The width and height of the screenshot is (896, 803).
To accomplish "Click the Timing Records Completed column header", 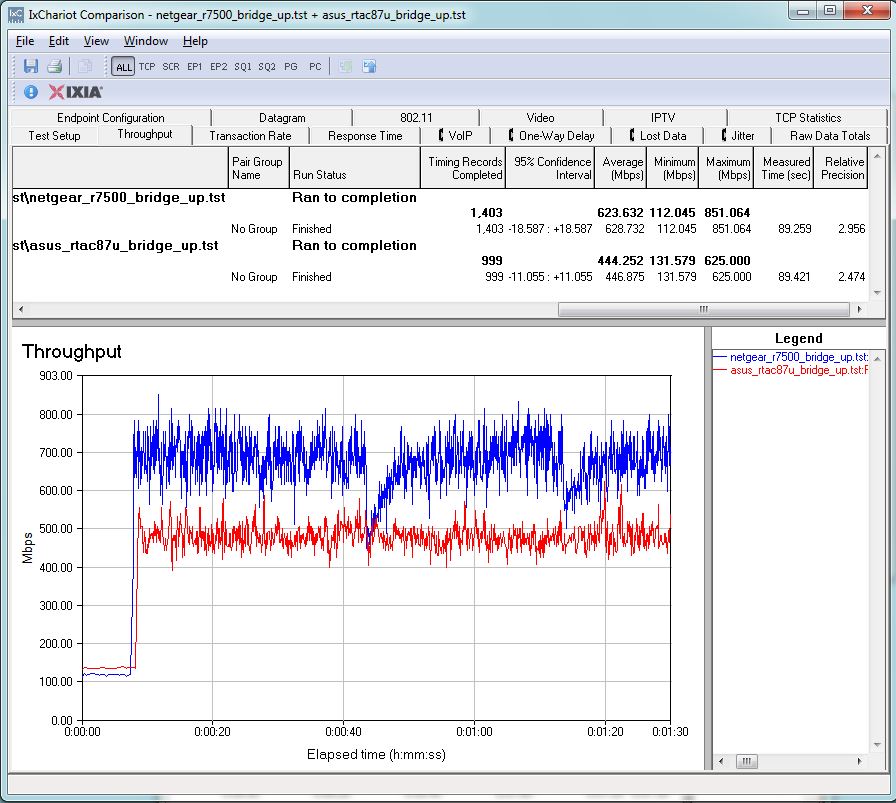I will tap(463, 168).
